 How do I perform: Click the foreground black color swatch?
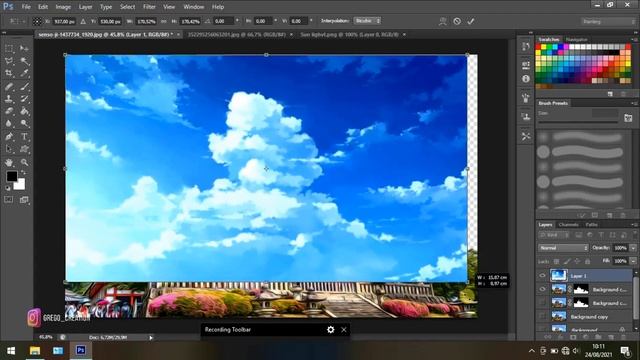click(x=12, y=176)
